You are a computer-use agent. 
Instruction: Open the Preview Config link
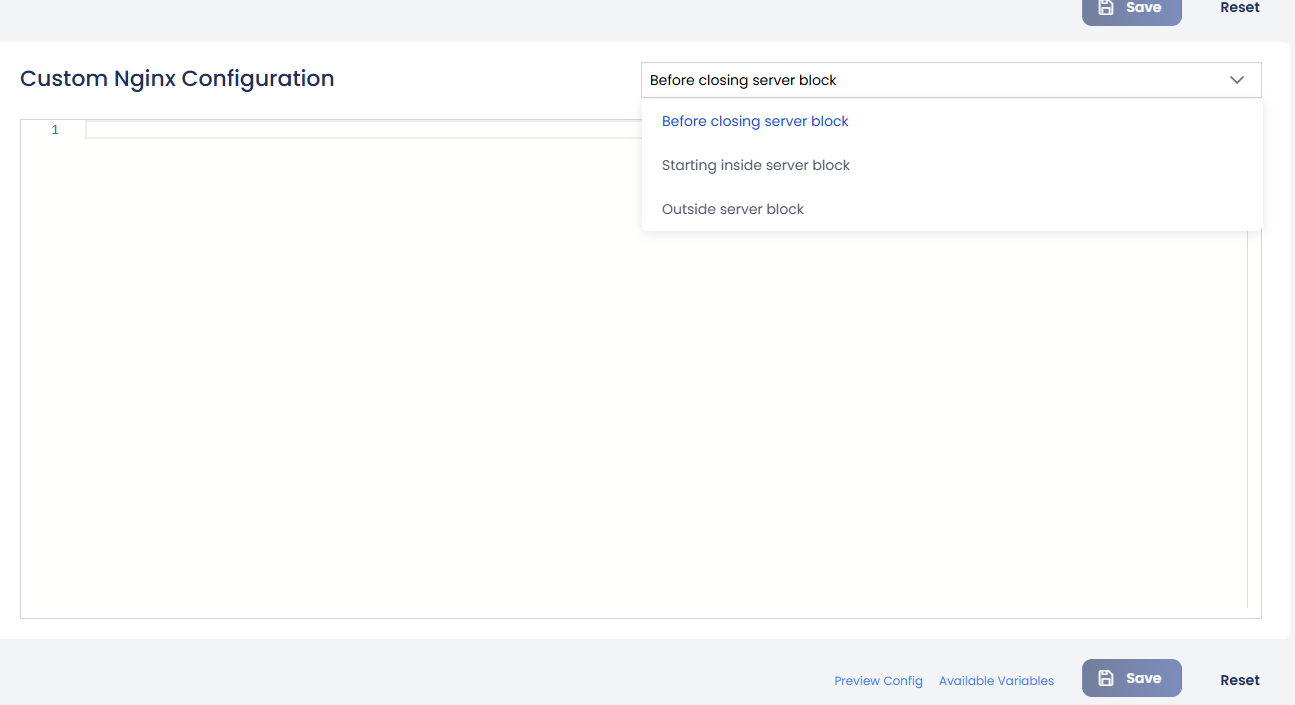[878, 681]
